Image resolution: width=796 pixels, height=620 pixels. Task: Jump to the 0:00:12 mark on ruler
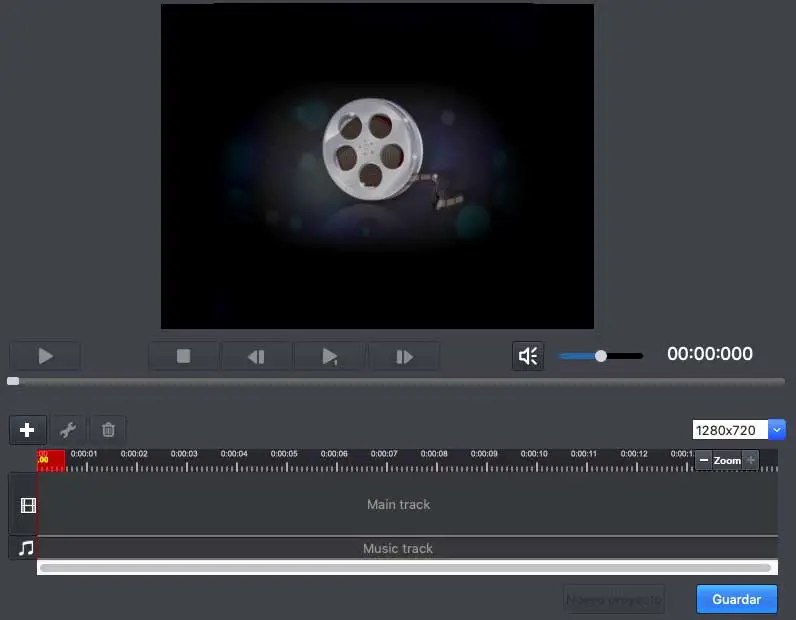pos(634,453)
